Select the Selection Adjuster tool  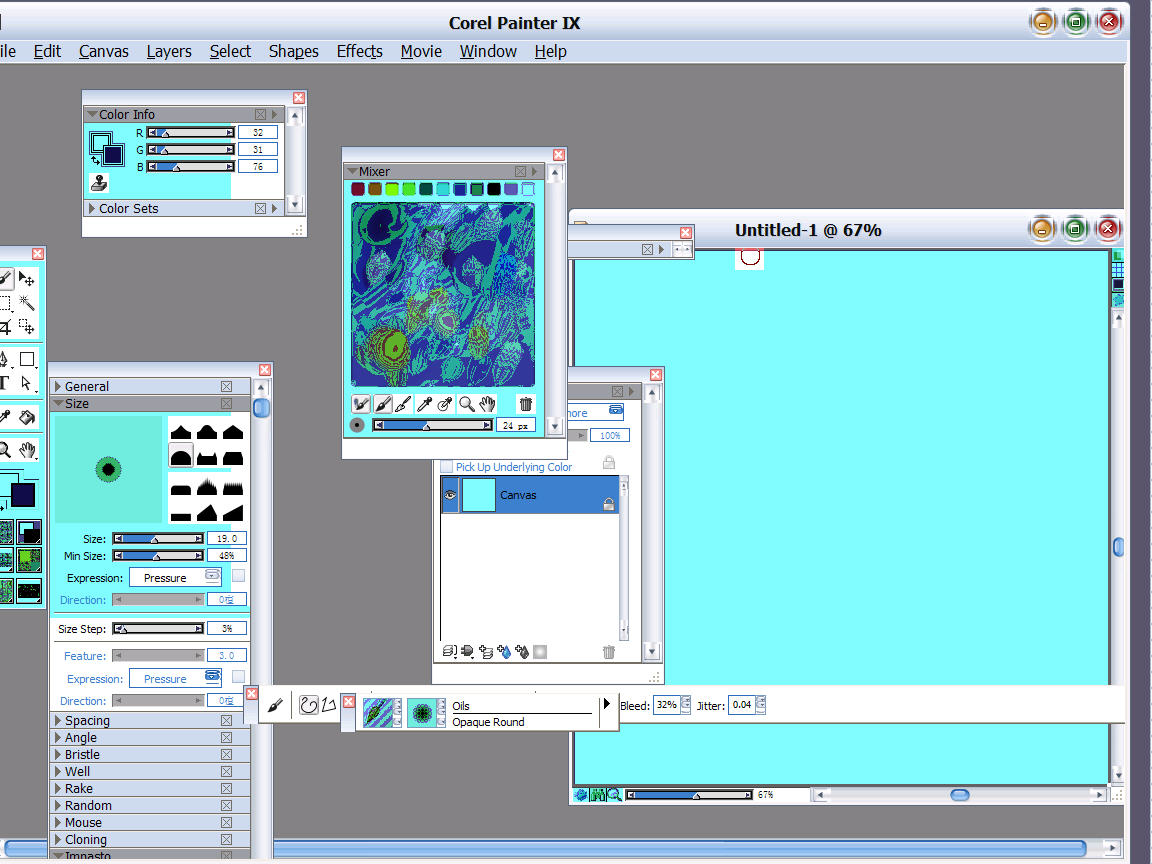tap(26, 326)
